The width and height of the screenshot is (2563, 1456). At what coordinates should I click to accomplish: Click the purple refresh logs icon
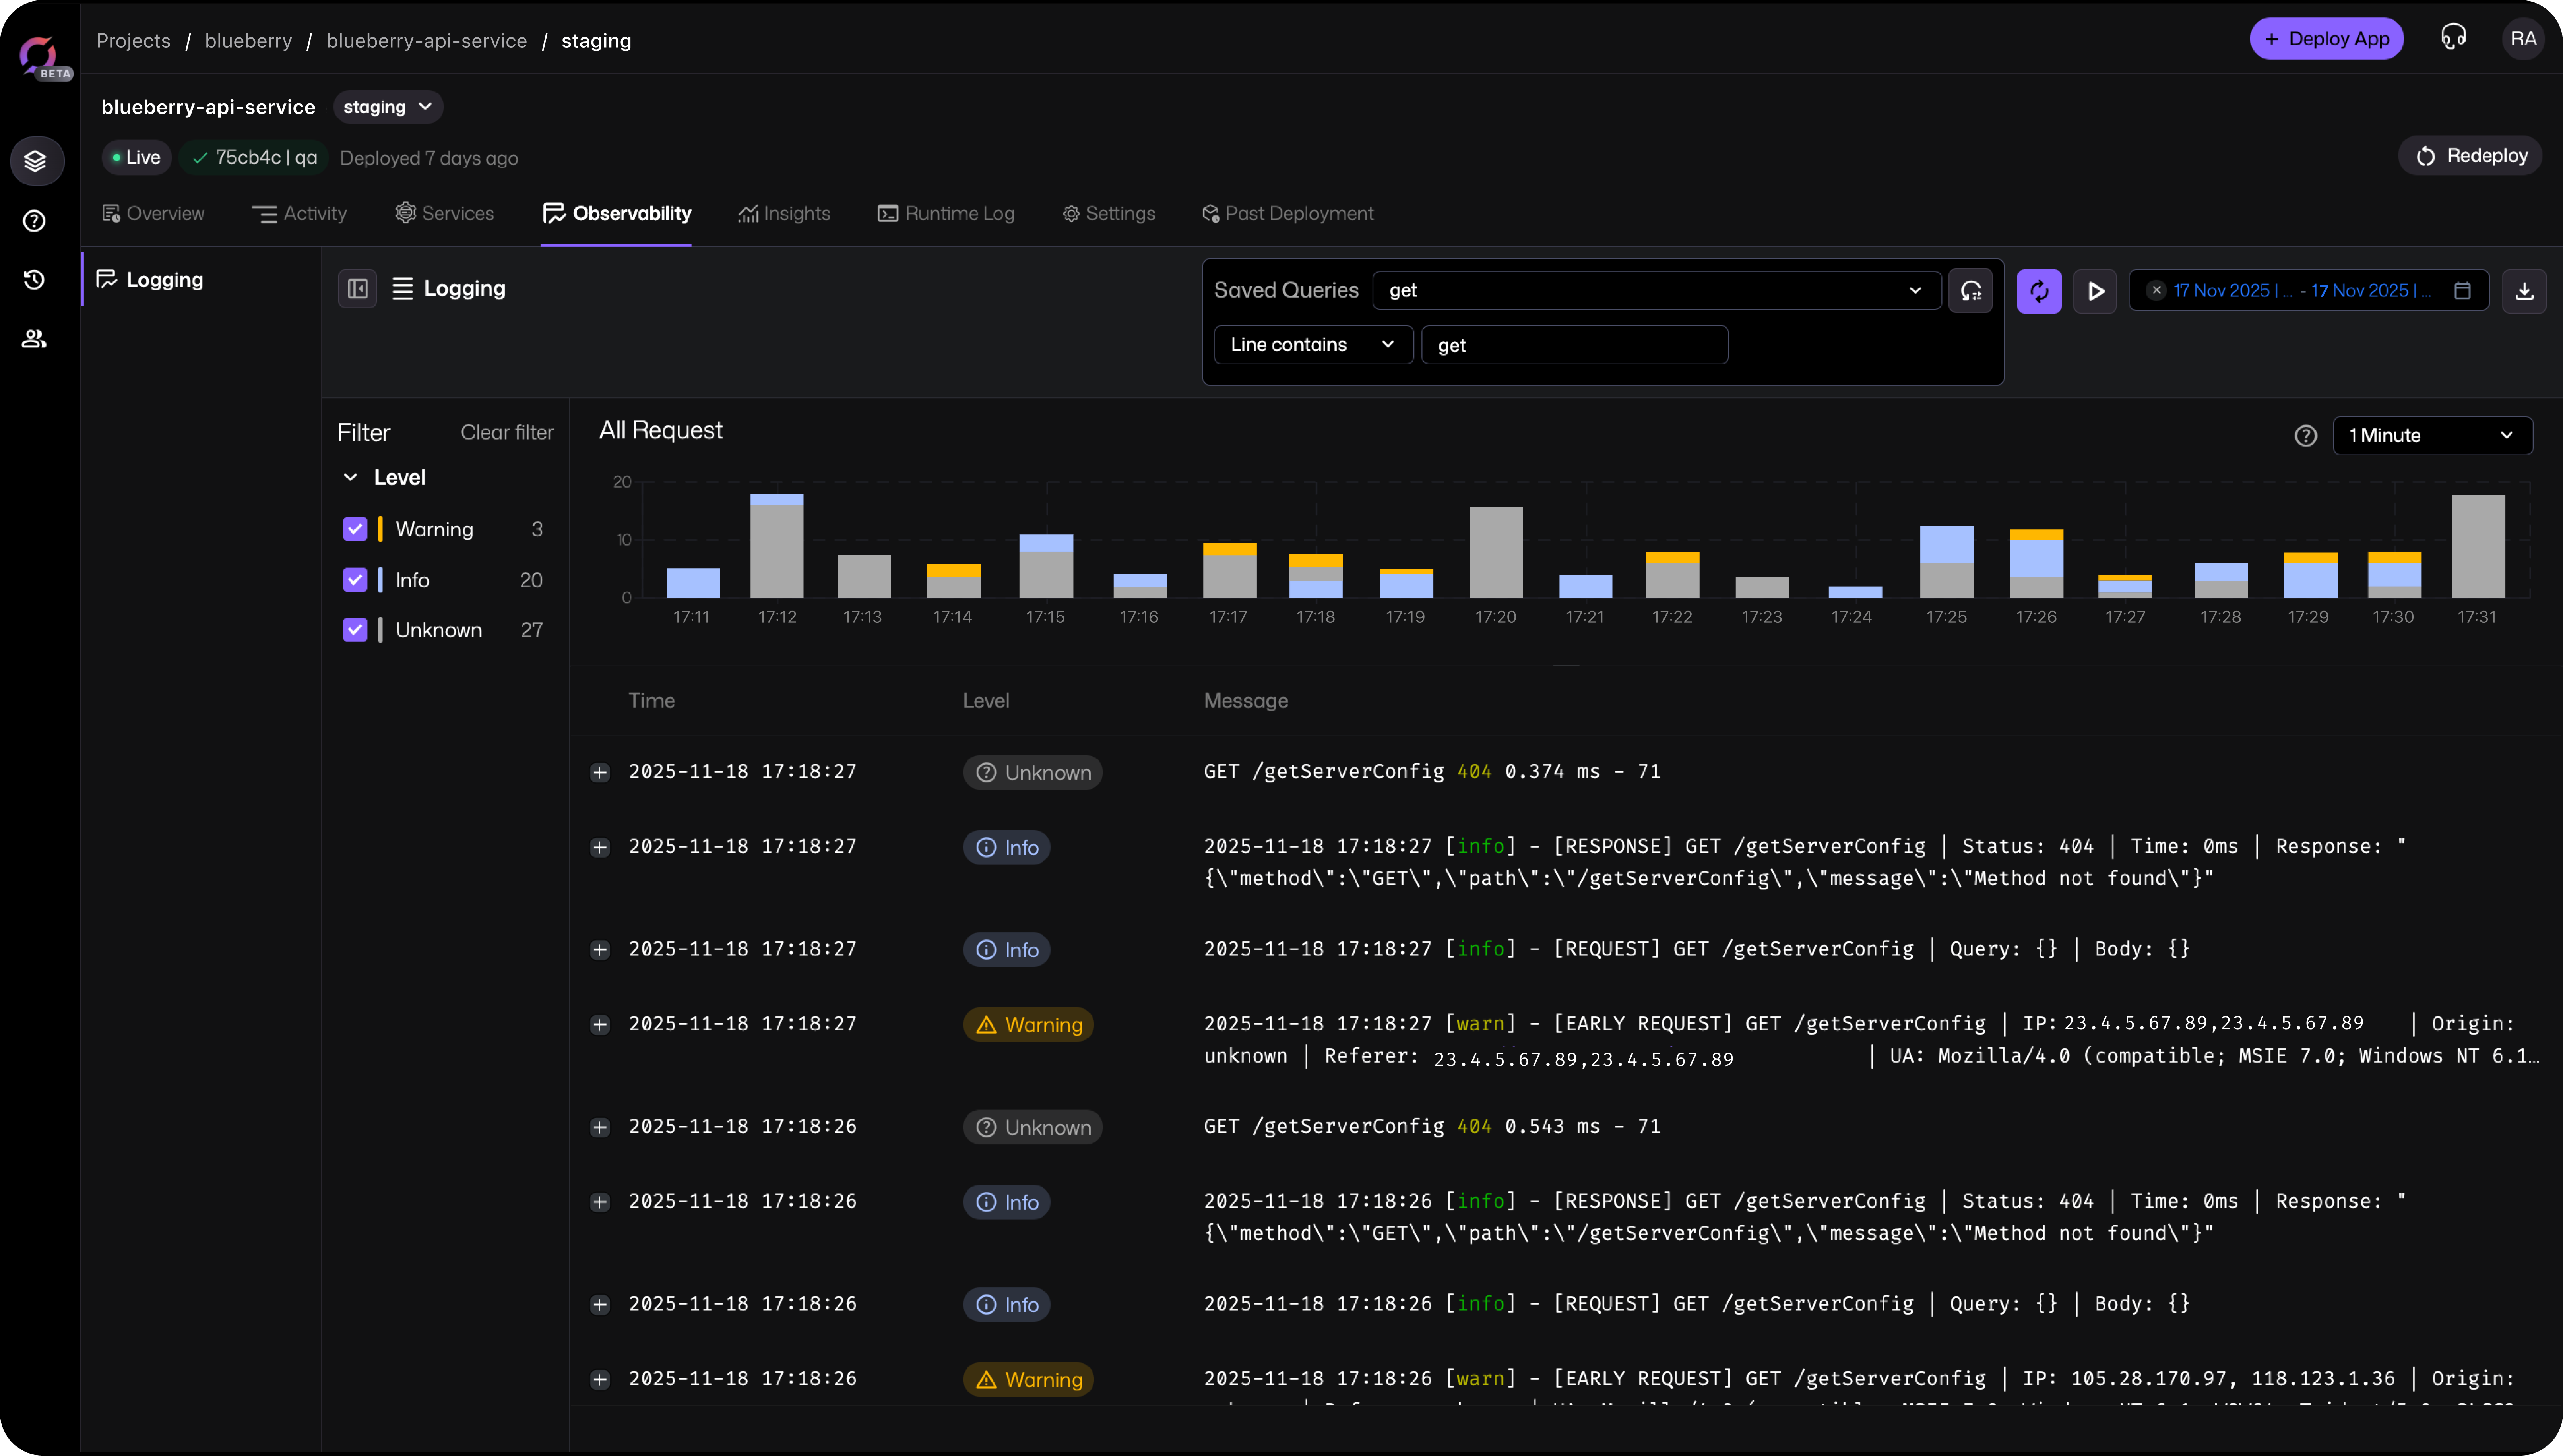coord(2039,291)
